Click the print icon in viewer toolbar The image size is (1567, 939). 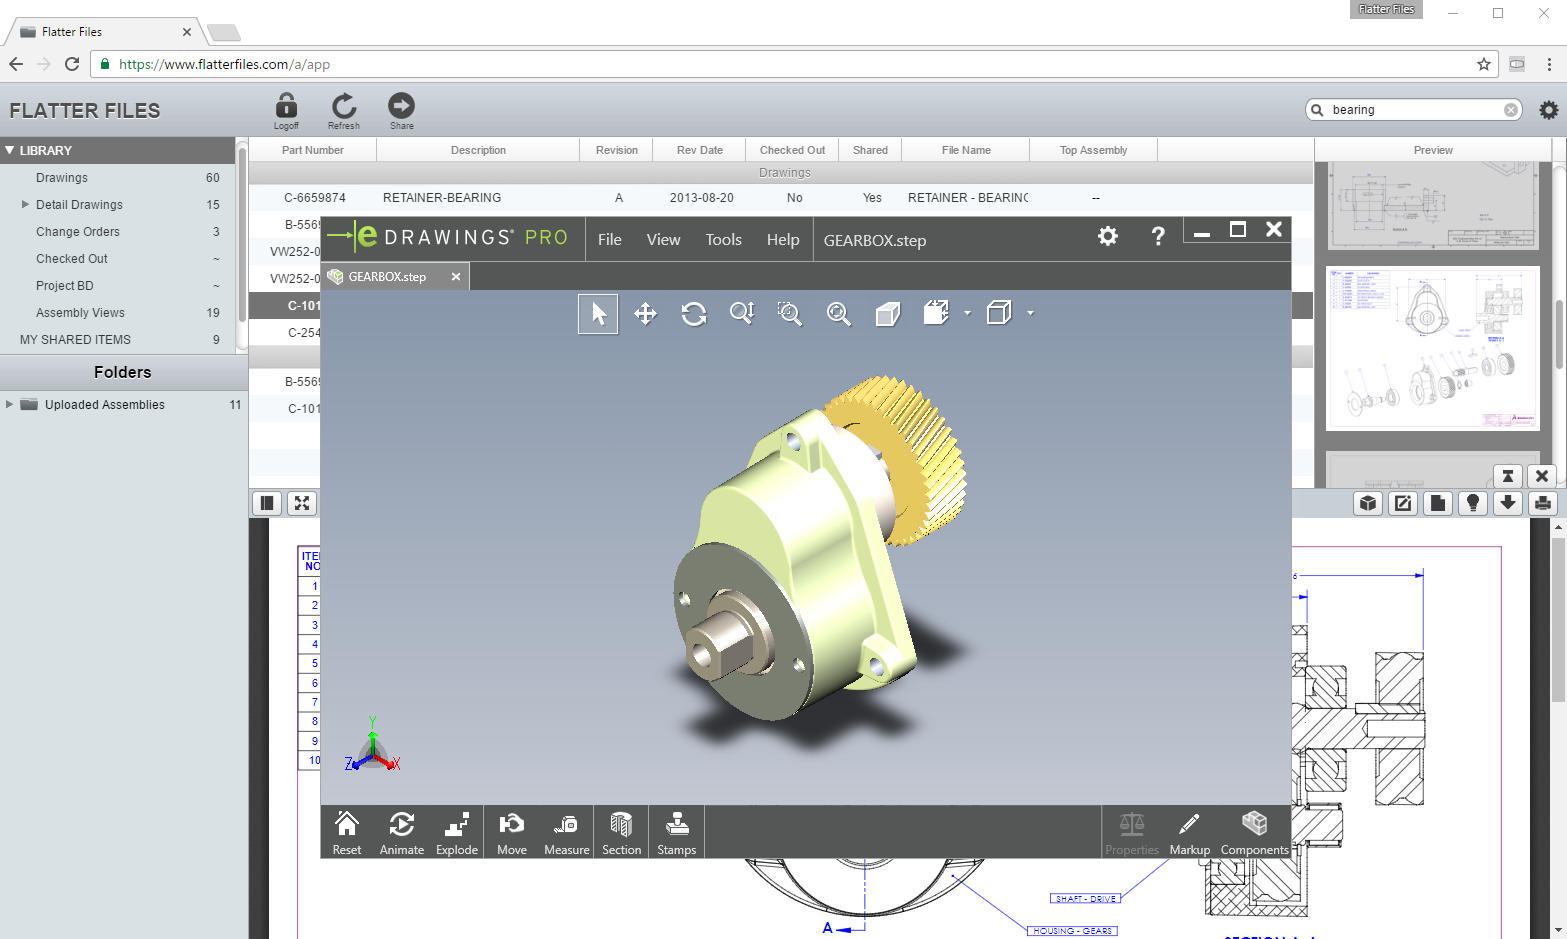[x=1543, y=503]
